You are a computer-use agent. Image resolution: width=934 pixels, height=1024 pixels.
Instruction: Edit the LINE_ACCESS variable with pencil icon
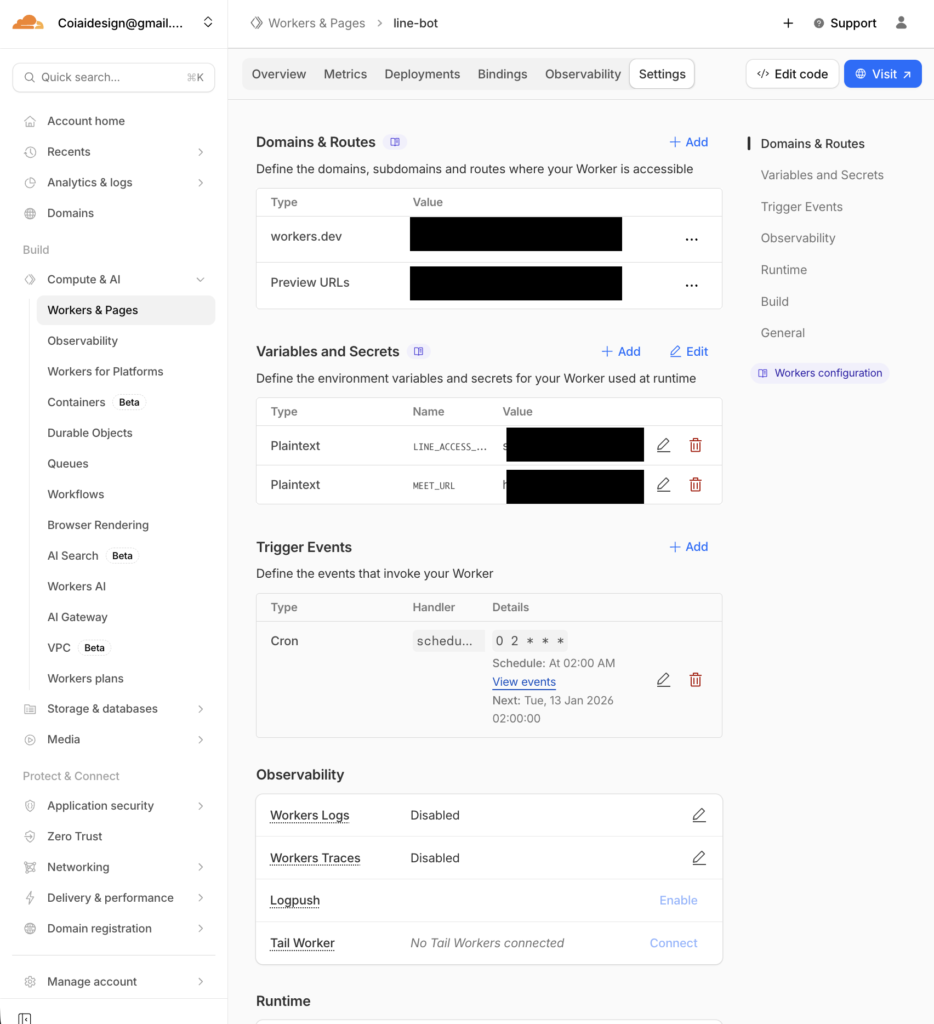pyautogui.click(x=663, y=446)
